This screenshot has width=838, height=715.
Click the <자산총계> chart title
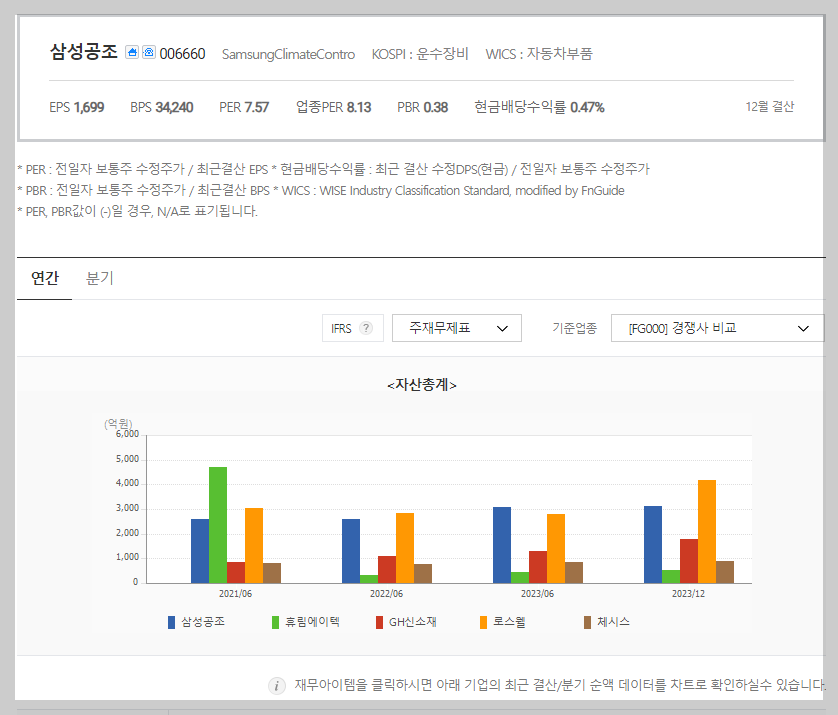422,385
